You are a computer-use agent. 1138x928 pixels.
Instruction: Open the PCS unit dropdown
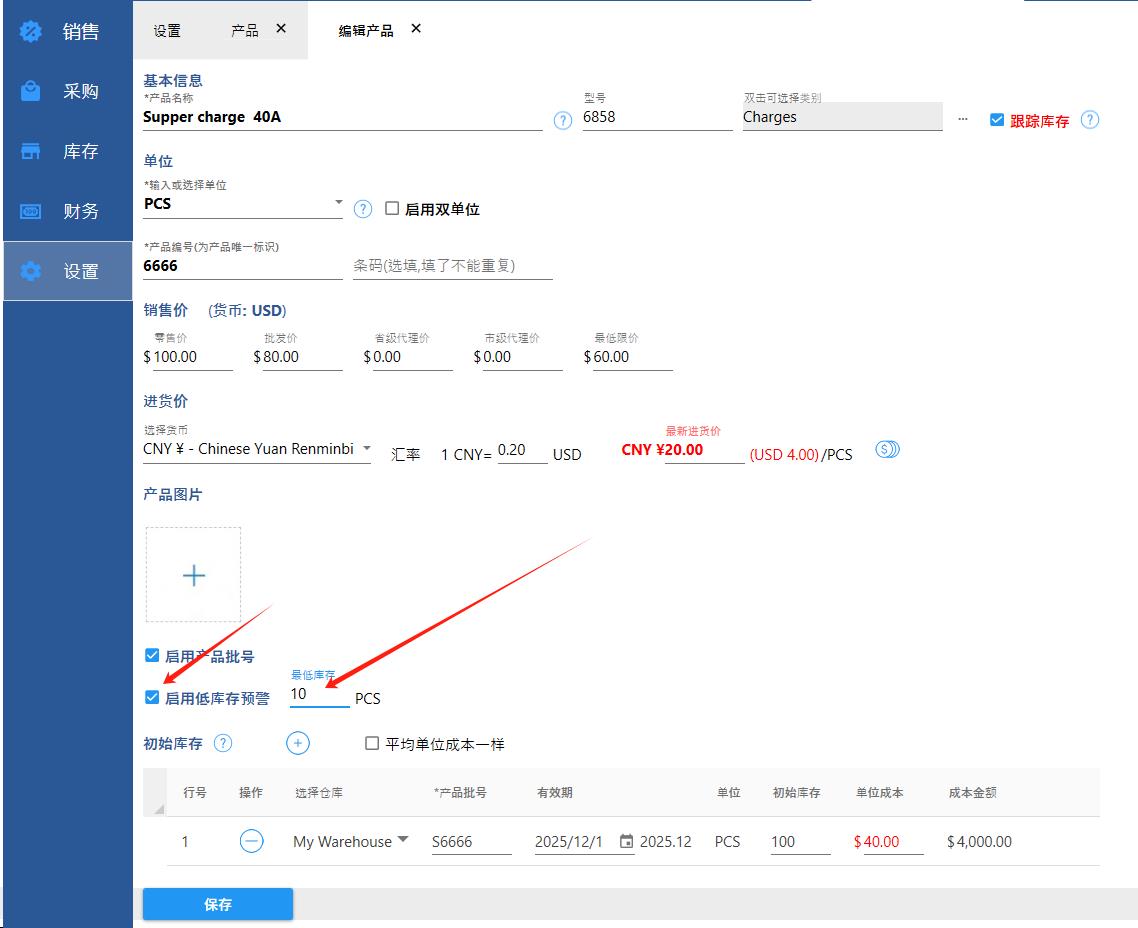click(337, 203)
